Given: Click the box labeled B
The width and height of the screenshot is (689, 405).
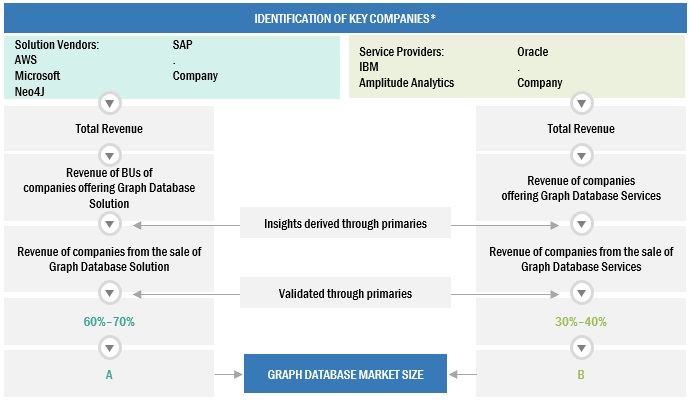Looking at the screenshot, I should [581, 375].
